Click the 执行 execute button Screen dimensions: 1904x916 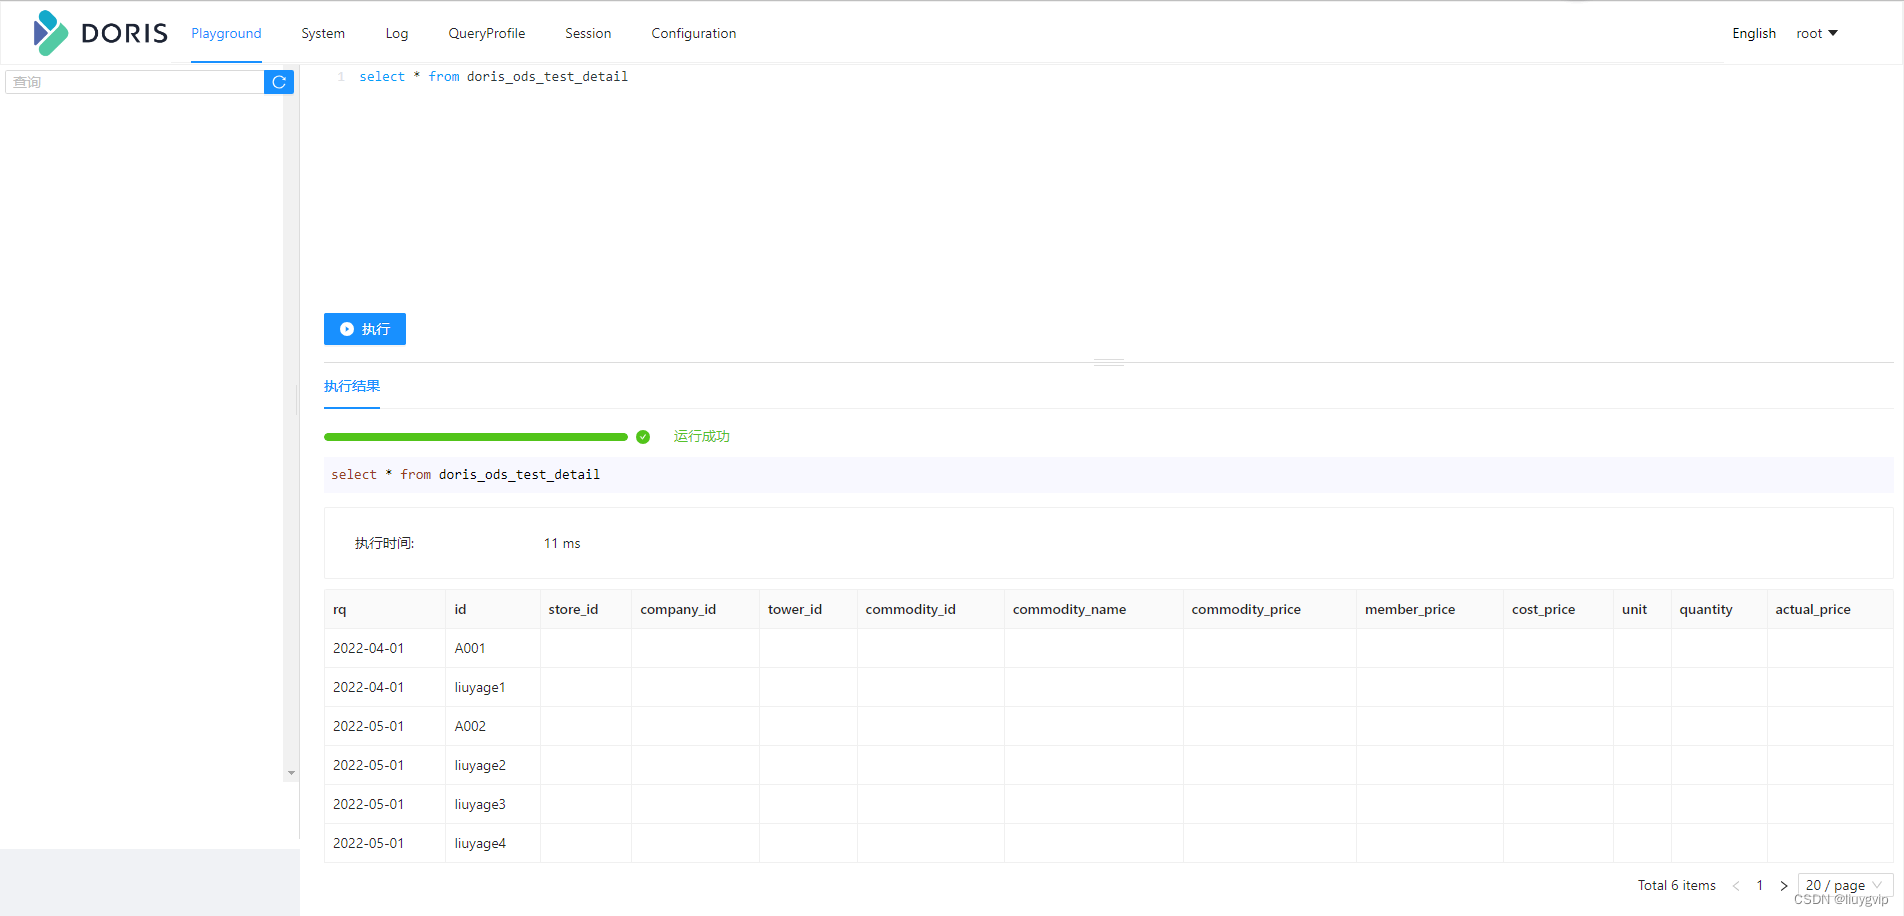(x=364, y=329)
